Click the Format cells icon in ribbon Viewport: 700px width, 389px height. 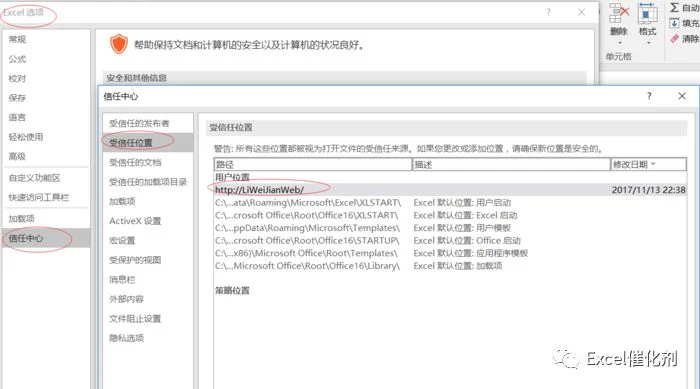pyautogui.click(x=647, y=13)
